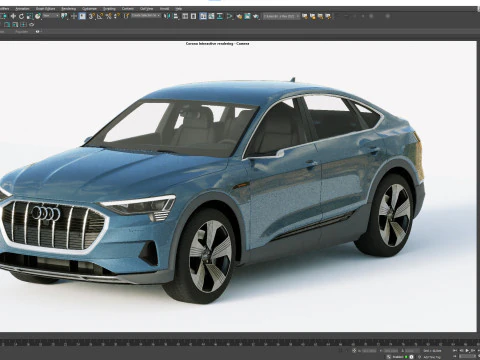Viewport: 480px width, 360px height.
Task: Select the Select and Move tool
Action: coord(13,16)
